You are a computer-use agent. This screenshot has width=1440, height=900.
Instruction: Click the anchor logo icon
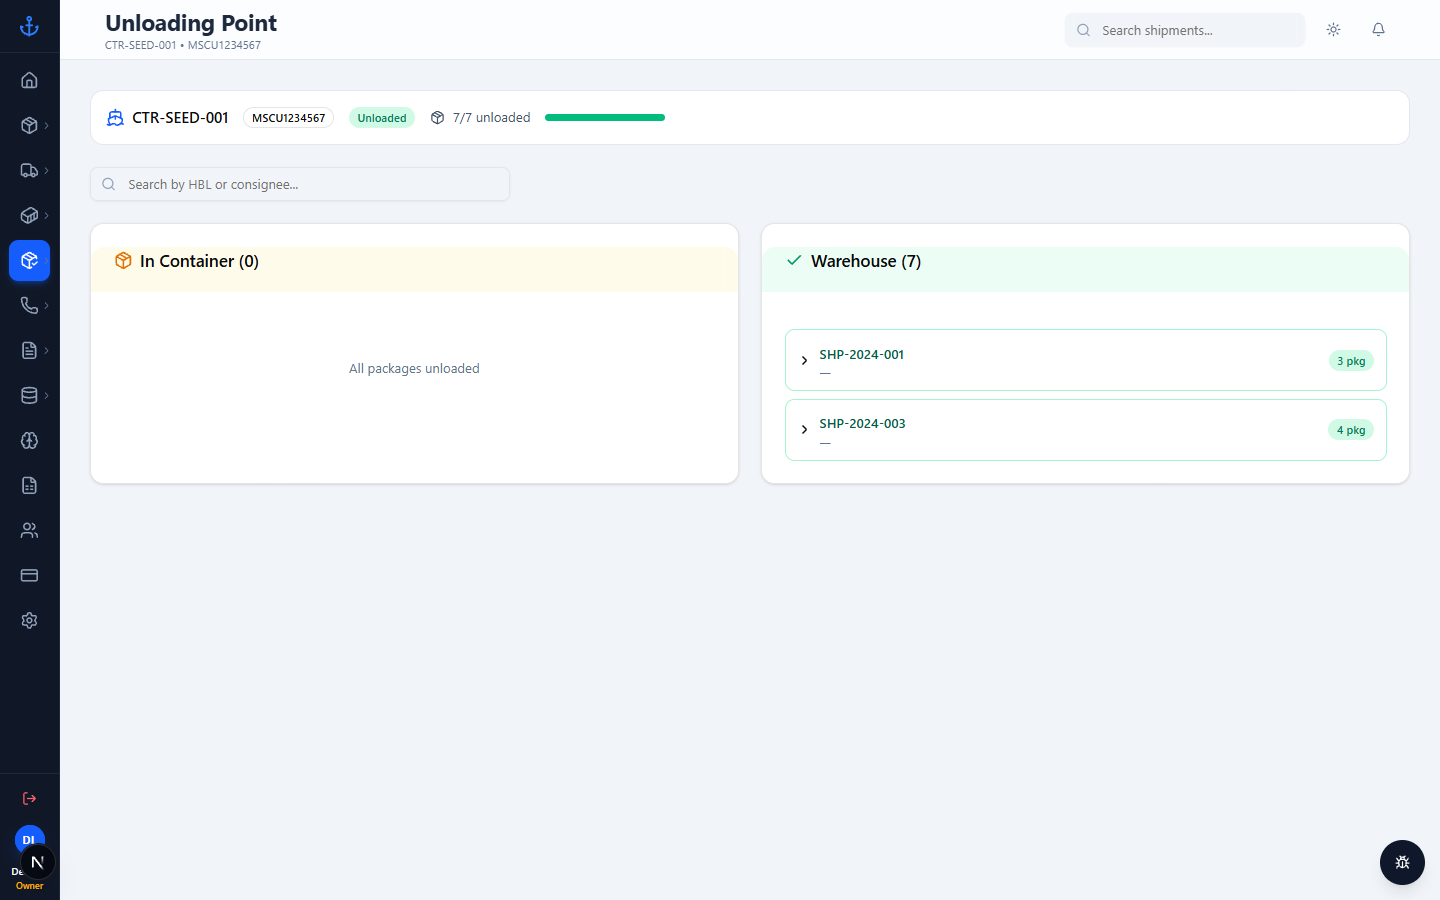click(29, 27)
